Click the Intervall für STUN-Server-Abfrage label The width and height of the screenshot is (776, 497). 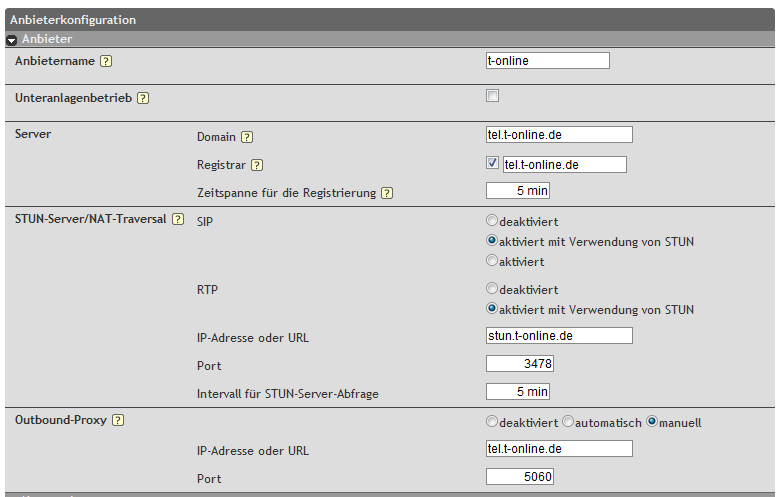pos(288,394)
